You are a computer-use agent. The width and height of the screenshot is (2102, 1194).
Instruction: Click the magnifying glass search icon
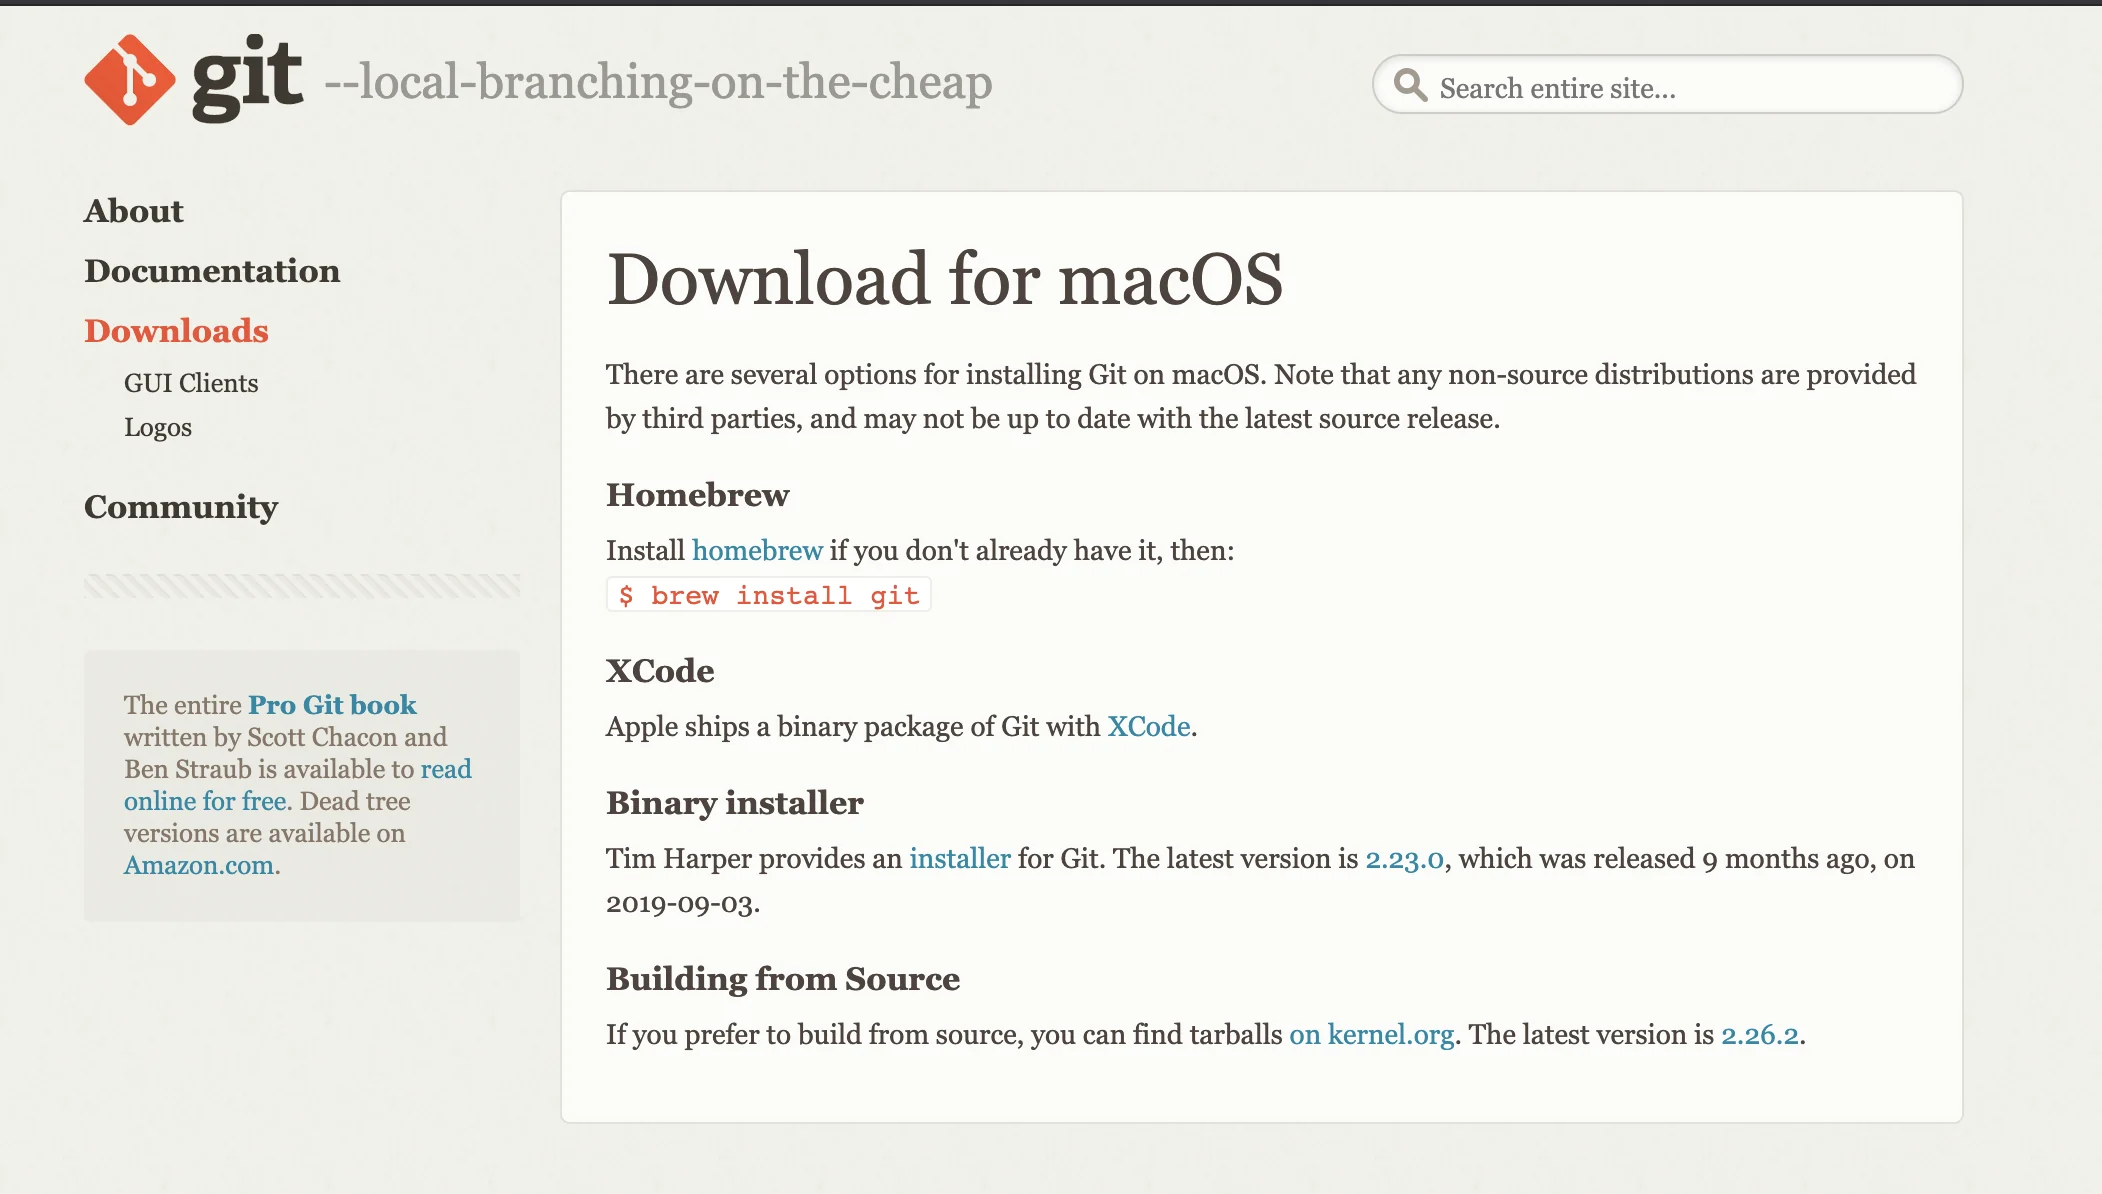pyautogui.click(x=1410, y=85)
